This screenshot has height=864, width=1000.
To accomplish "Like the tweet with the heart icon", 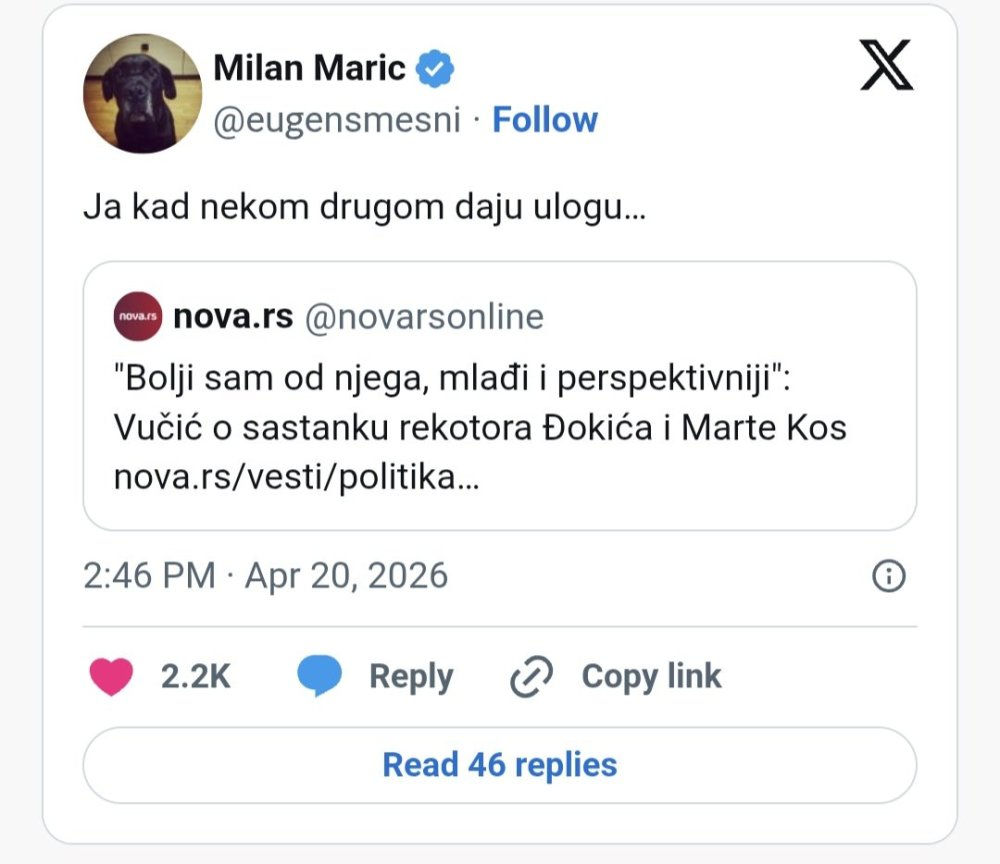I will (112, 677).
